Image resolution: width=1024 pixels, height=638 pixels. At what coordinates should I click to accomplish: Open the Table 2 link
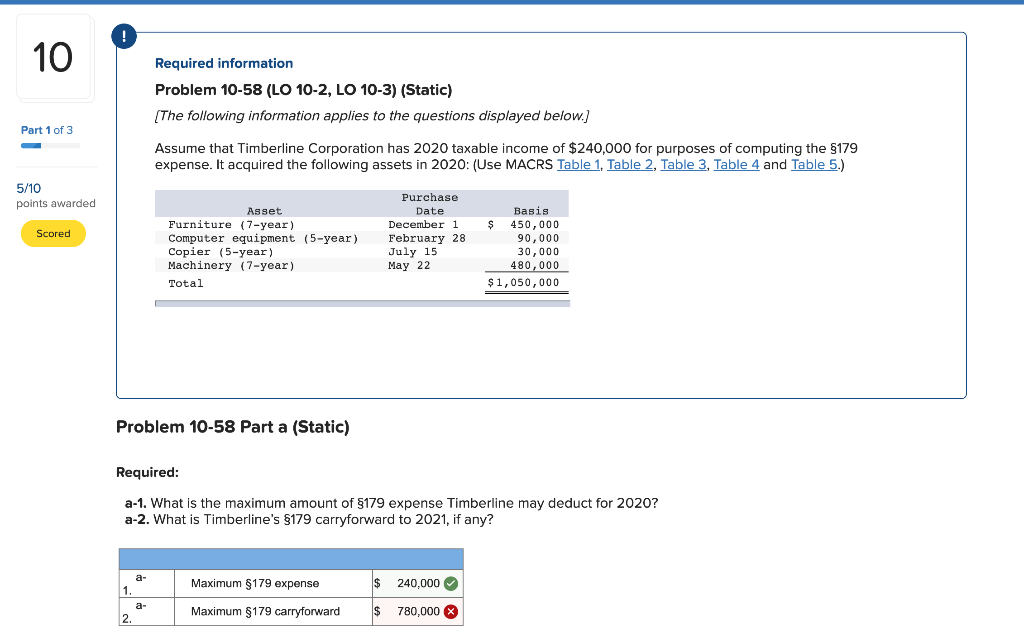630,164
